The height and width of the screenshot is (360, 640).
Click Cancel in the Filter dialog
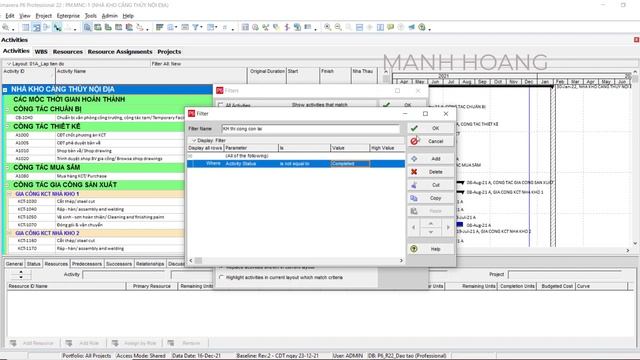(x=431, y=141)
